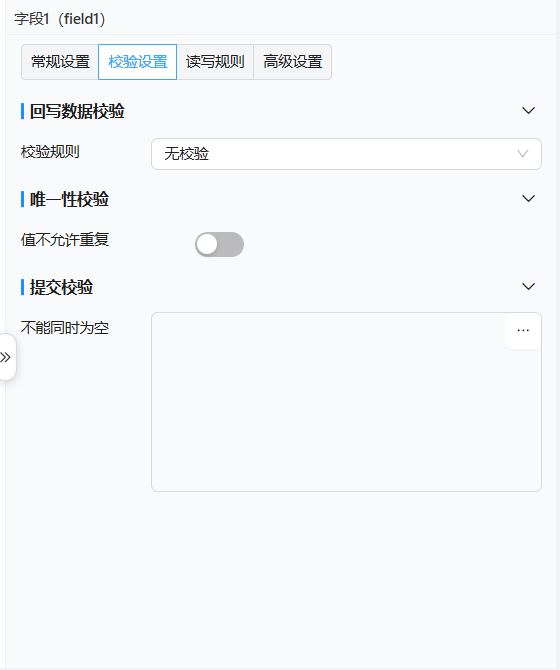Viewport: 560px width, 670px height.
Task: Click the 回写数据校验 section heading
Action: [x=77, y=111]
